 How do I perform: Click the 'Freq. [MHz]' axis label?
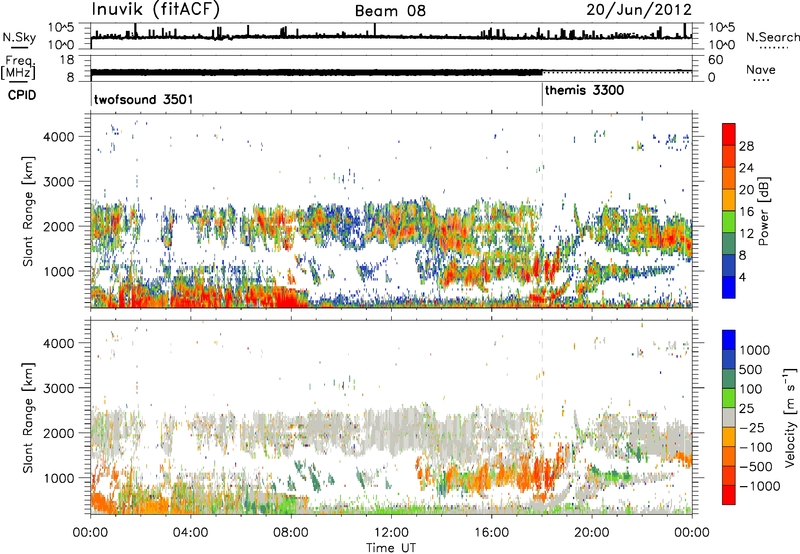pos(18,67)
